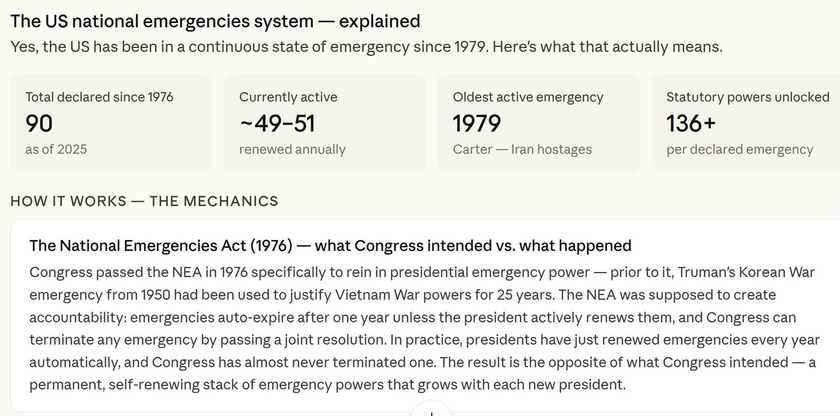Select the 'Statutory powers unlocked' label
This screenshot has height=416, width=840.
coord(748,97)
